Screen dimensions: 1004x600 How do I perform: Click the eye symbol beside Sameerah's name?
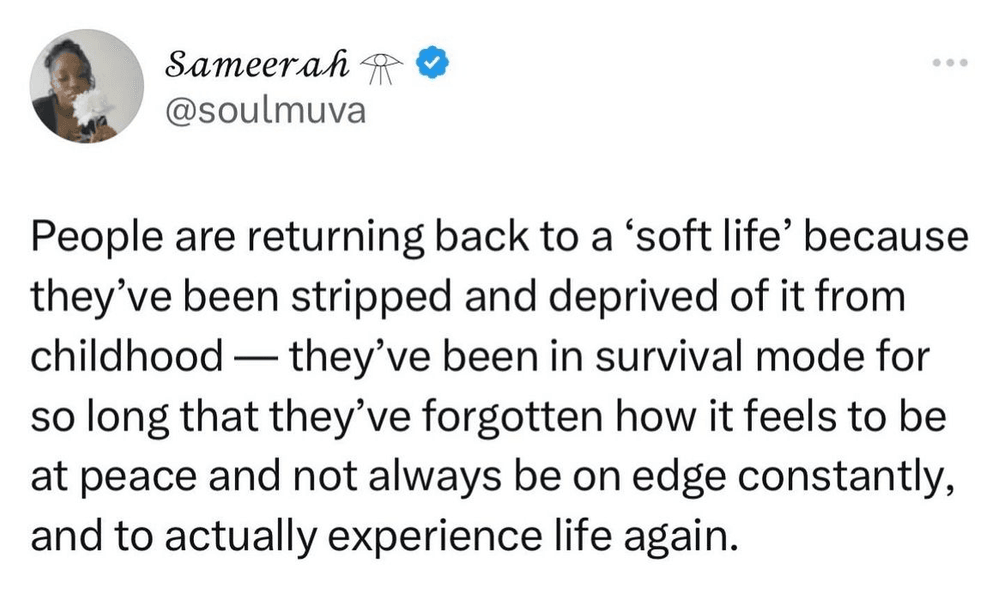pyautogui.click(x=382, y=68)
